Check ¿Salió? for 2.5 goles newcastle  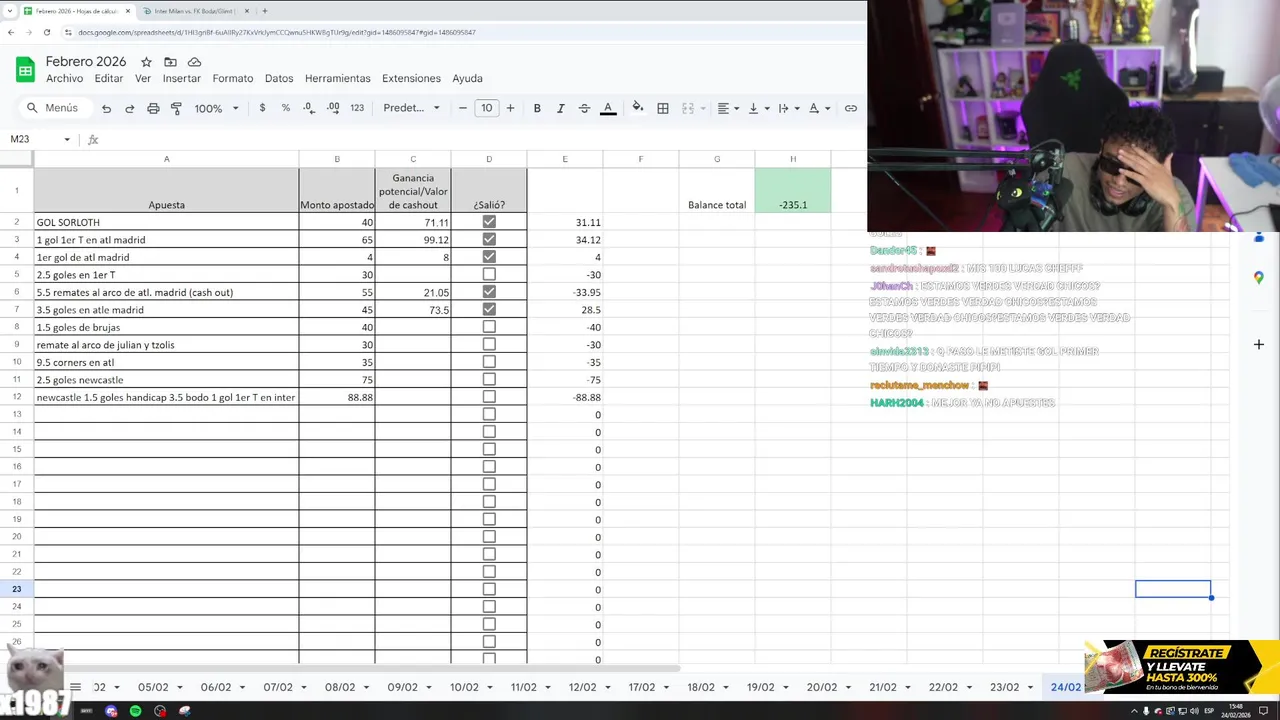(489, 380)
